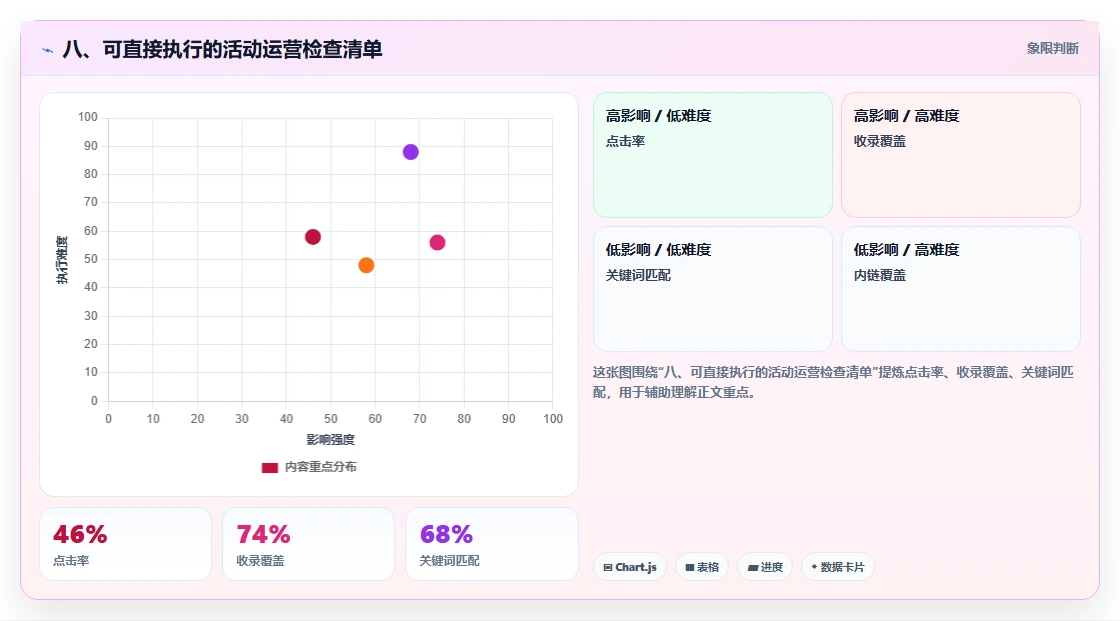1120x621 pixels.
Task: Toggle the 内容重点分布 legend swatch
Action: click(x=270, y=468)
